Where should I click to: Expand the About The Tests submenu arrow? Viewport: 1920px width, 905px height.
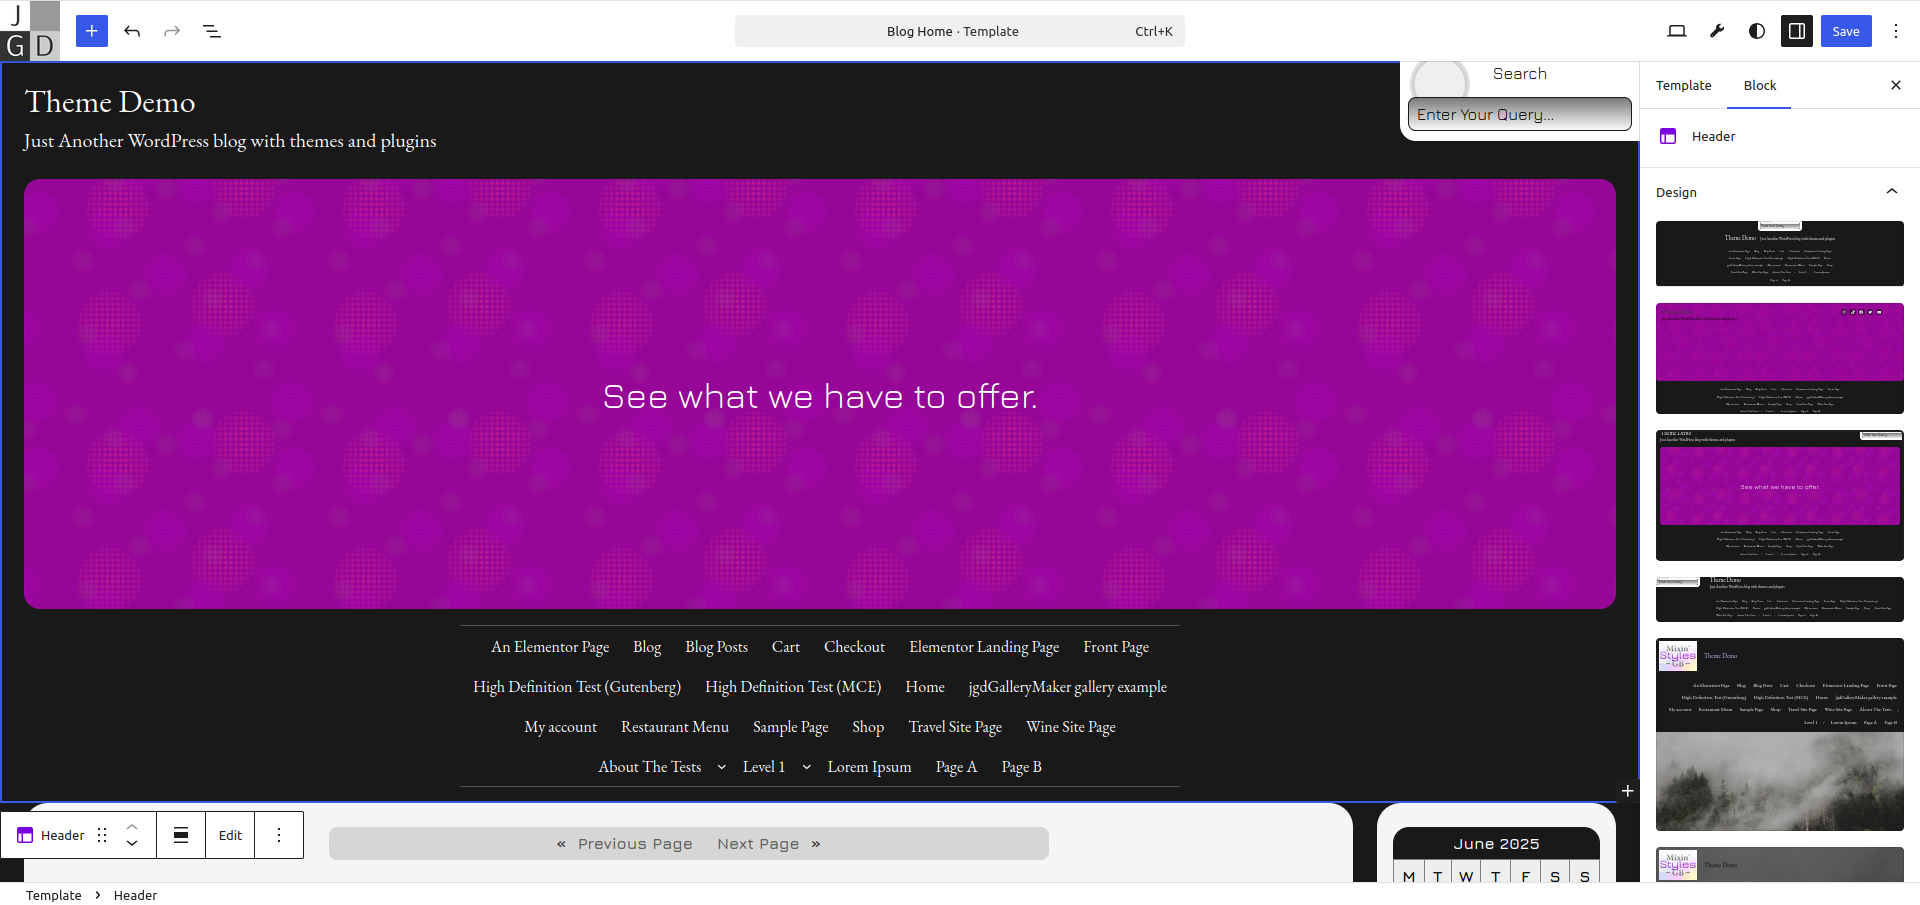722,767
